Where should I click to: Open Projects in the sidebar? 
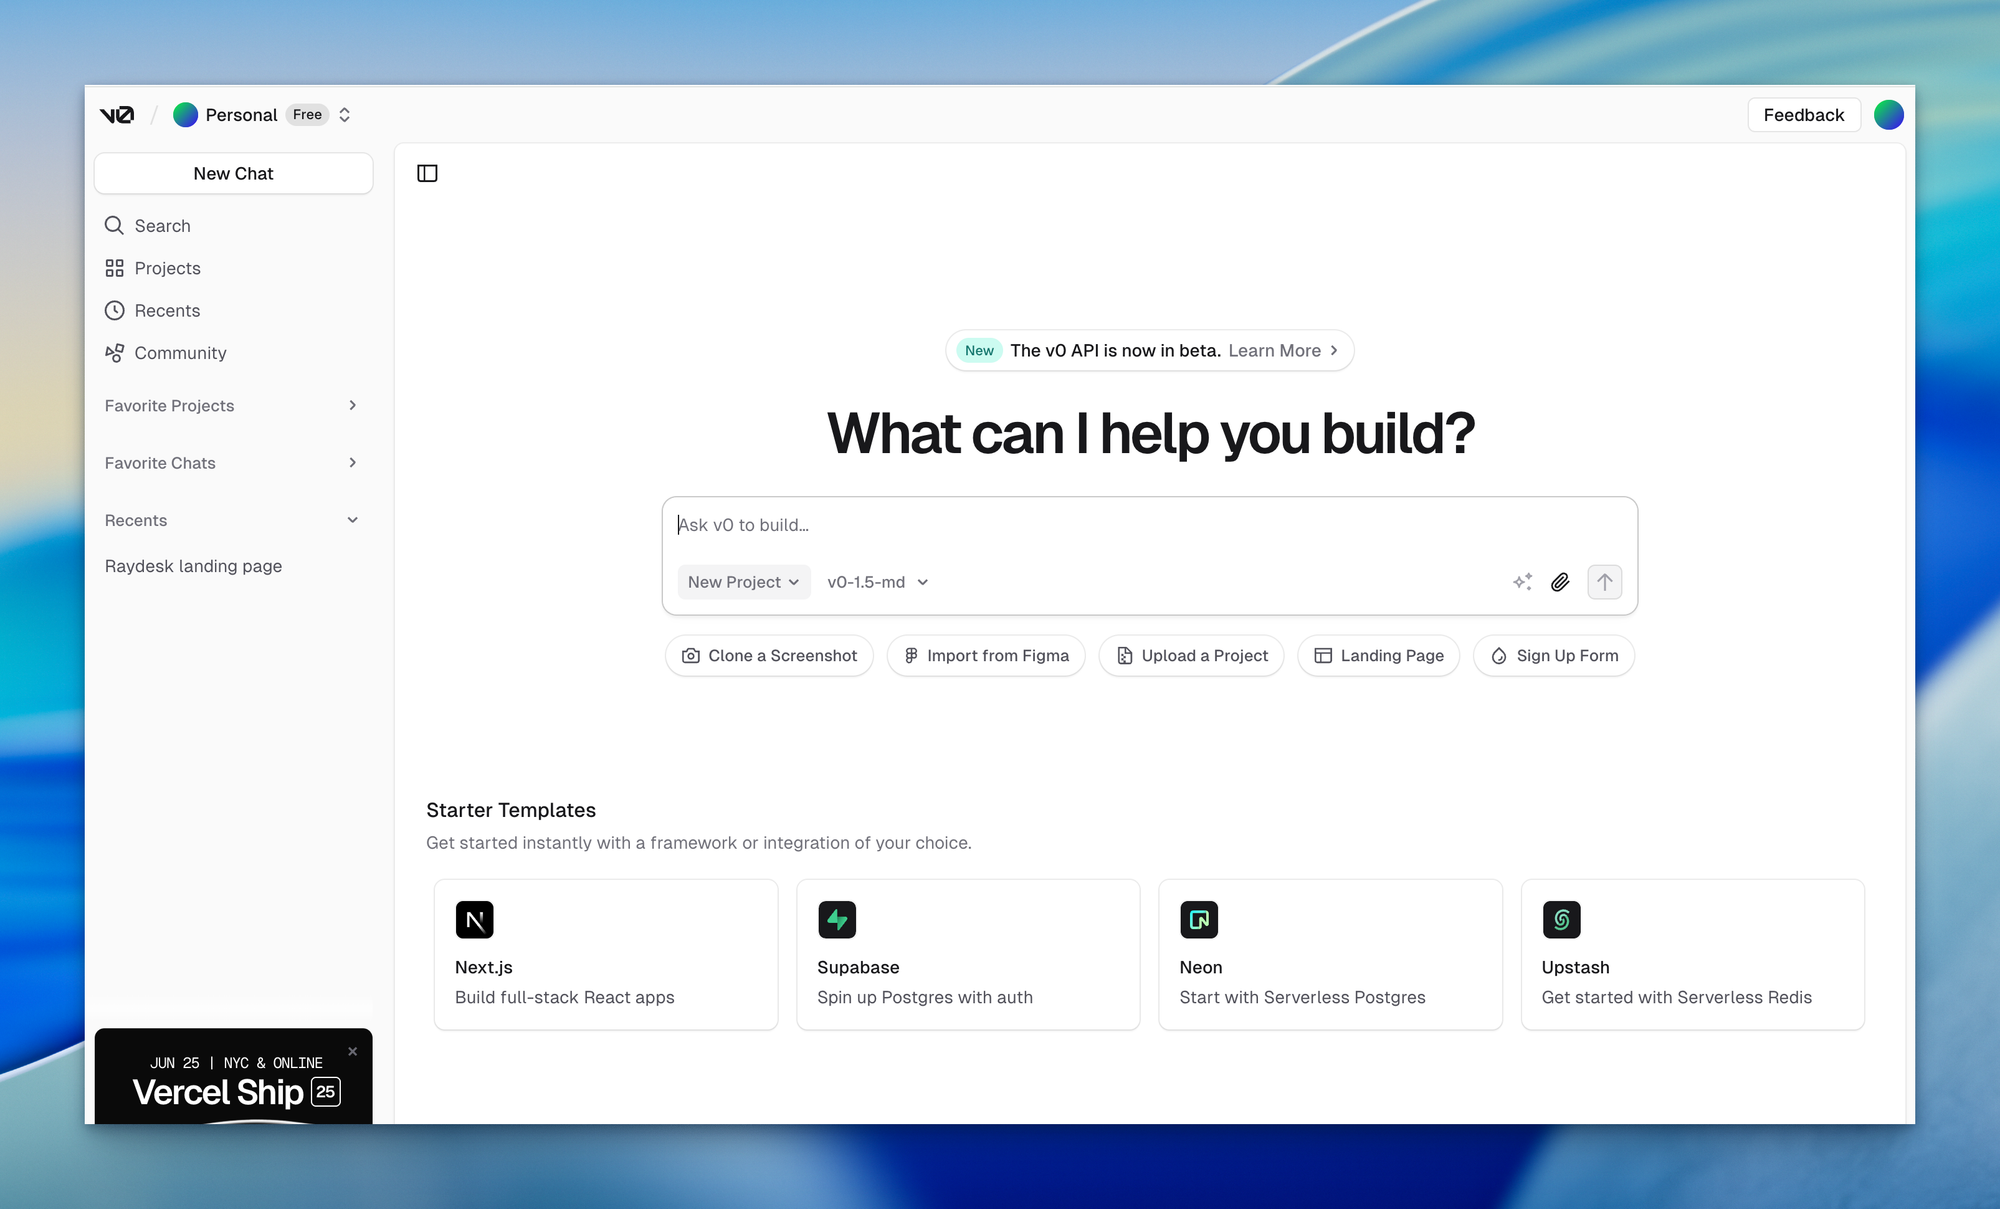tap(167, 268)
